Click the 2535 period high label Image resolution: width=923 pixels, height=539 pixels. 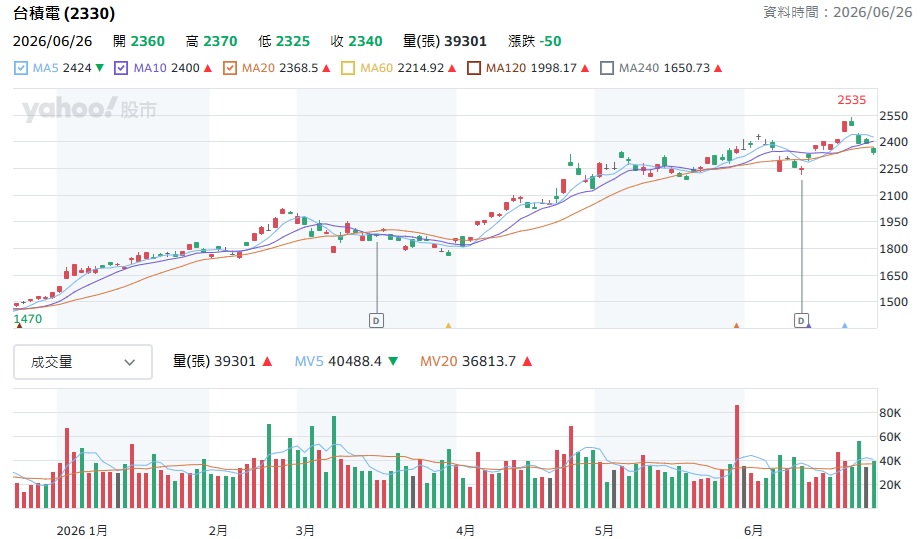click(x=852, y=100)
